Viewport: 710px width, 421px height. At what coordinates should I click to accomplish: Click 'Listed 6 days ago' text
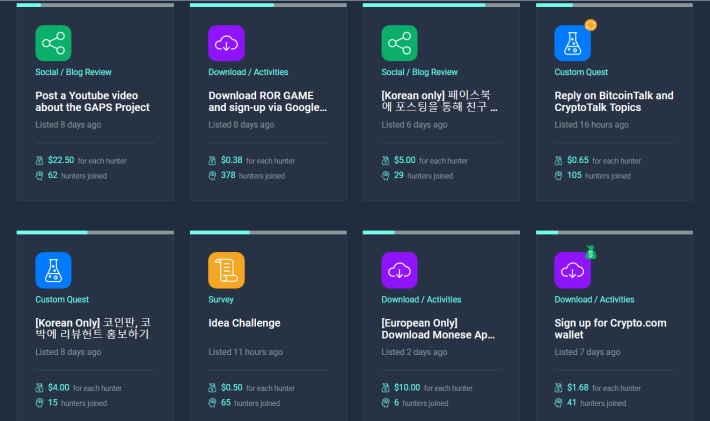[414, 124]
